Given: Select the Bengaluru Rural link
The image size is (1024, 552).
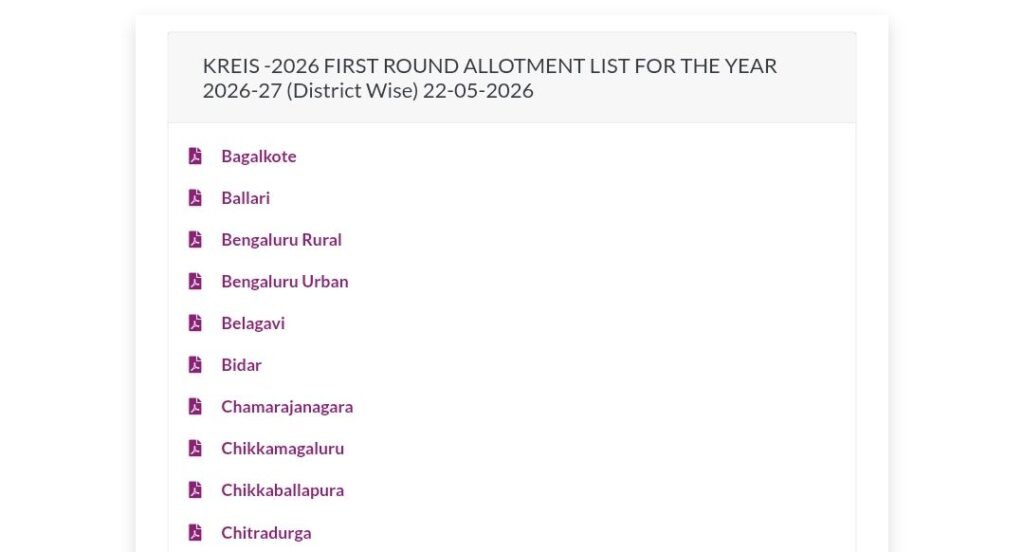Looking at the screenshot, I should click(281, 240).
